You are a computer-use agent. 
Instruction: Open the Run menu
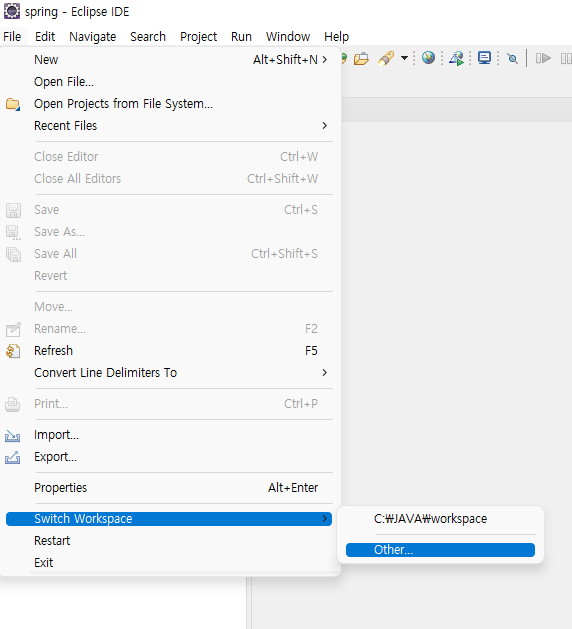coord(241,37)
